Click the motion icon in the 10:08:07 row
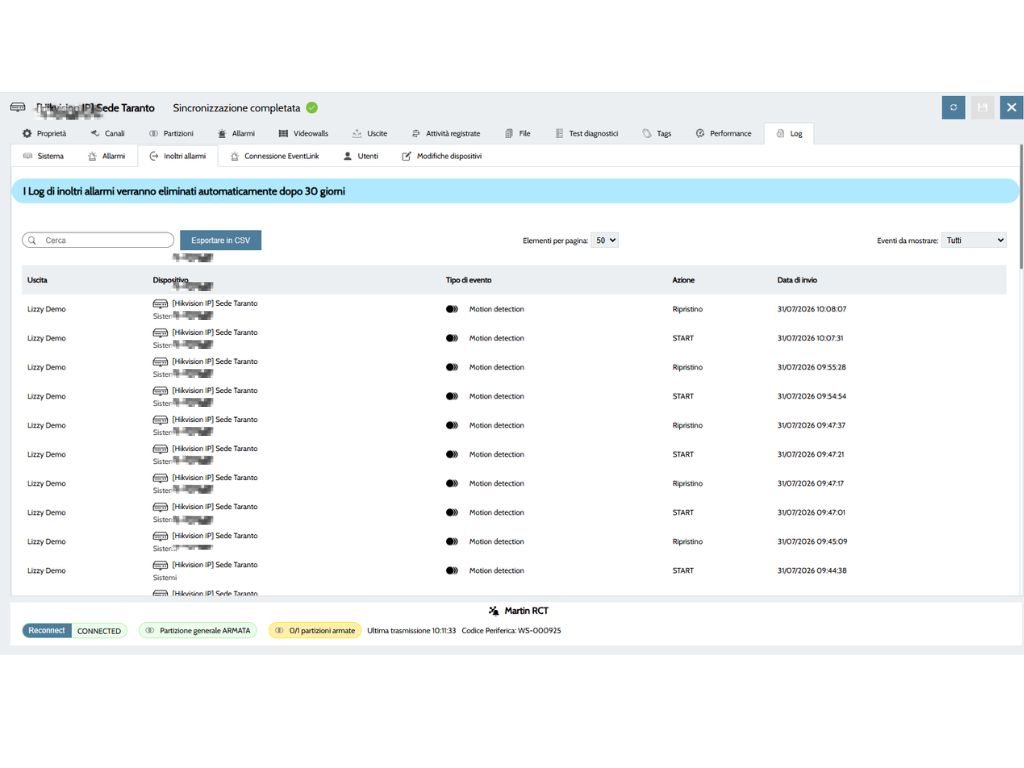Image resolution: width=1024 pixels, height=768 pixels. [x=452, y=309]
